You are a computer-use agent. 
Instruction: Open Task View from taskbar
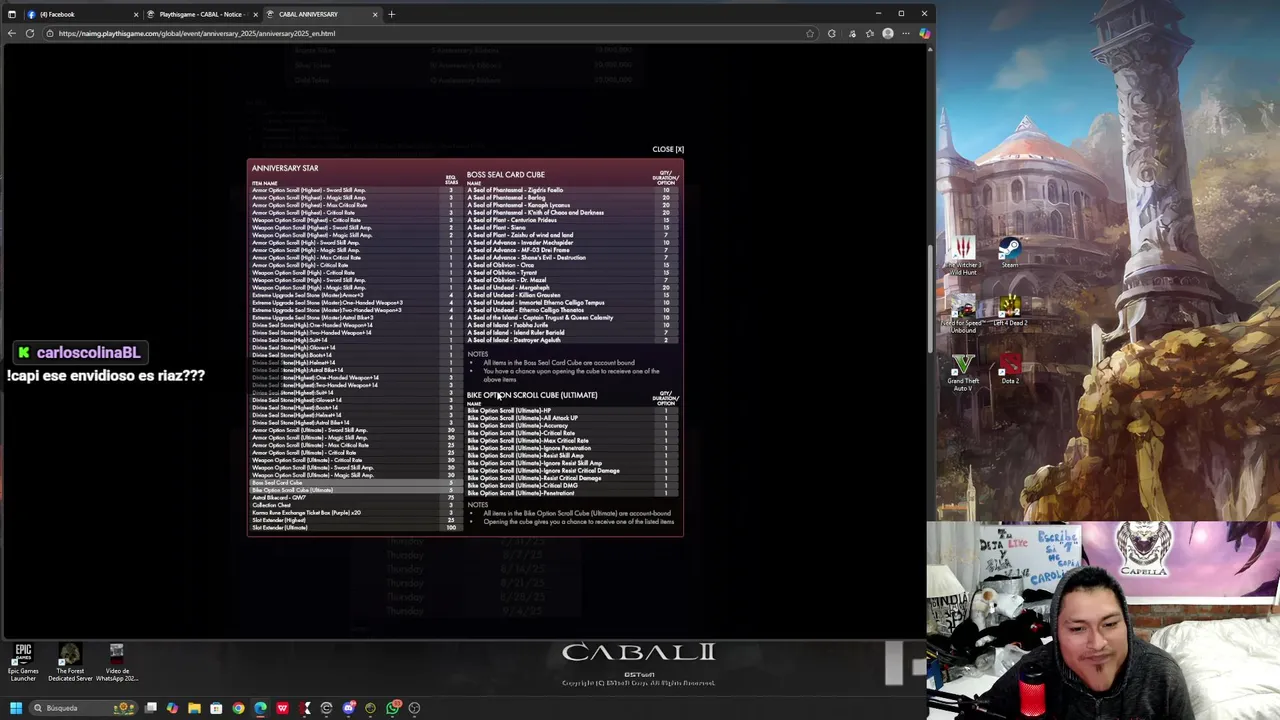tap(151, 708)
